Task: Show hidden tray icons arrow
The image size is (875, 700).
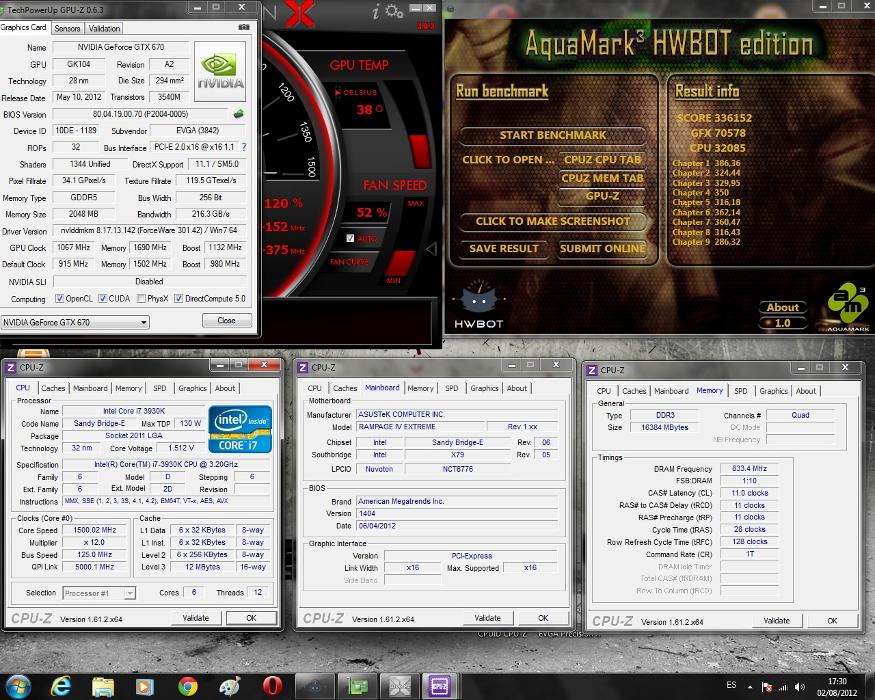Action: coord(750,687)
